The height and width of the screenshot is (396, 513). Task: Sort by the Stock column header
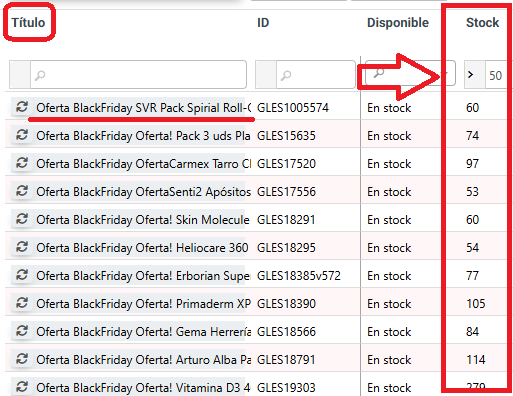point(482,23)
